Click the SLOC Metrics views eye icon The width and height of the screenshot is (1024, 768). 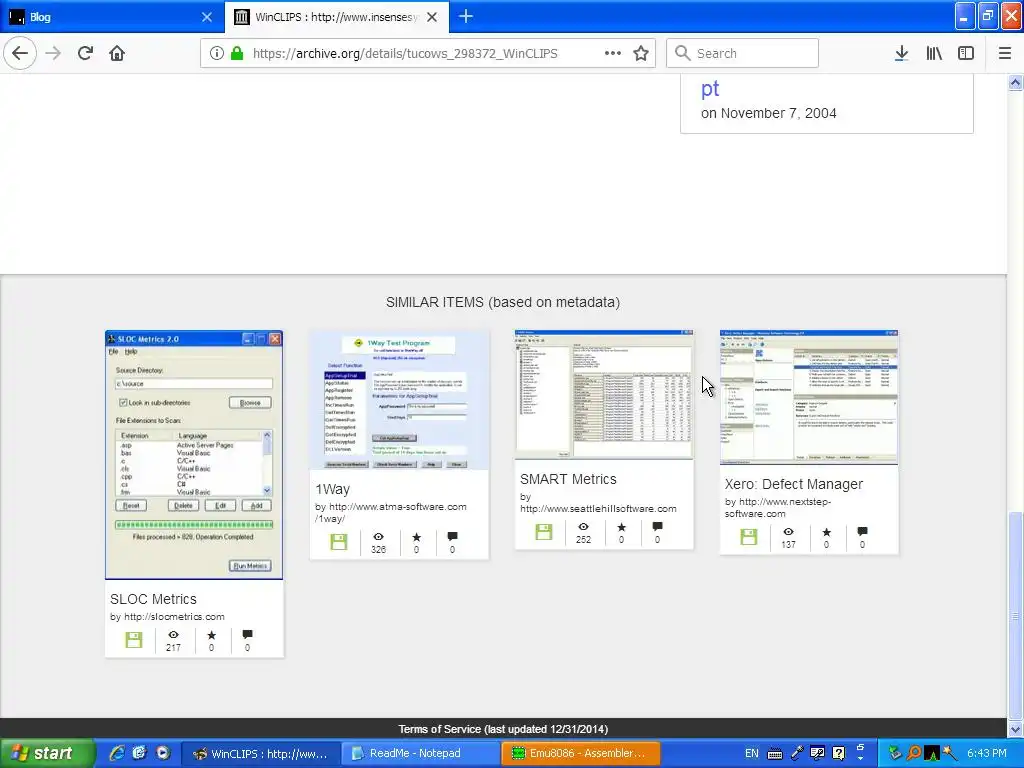coord(173,635)
